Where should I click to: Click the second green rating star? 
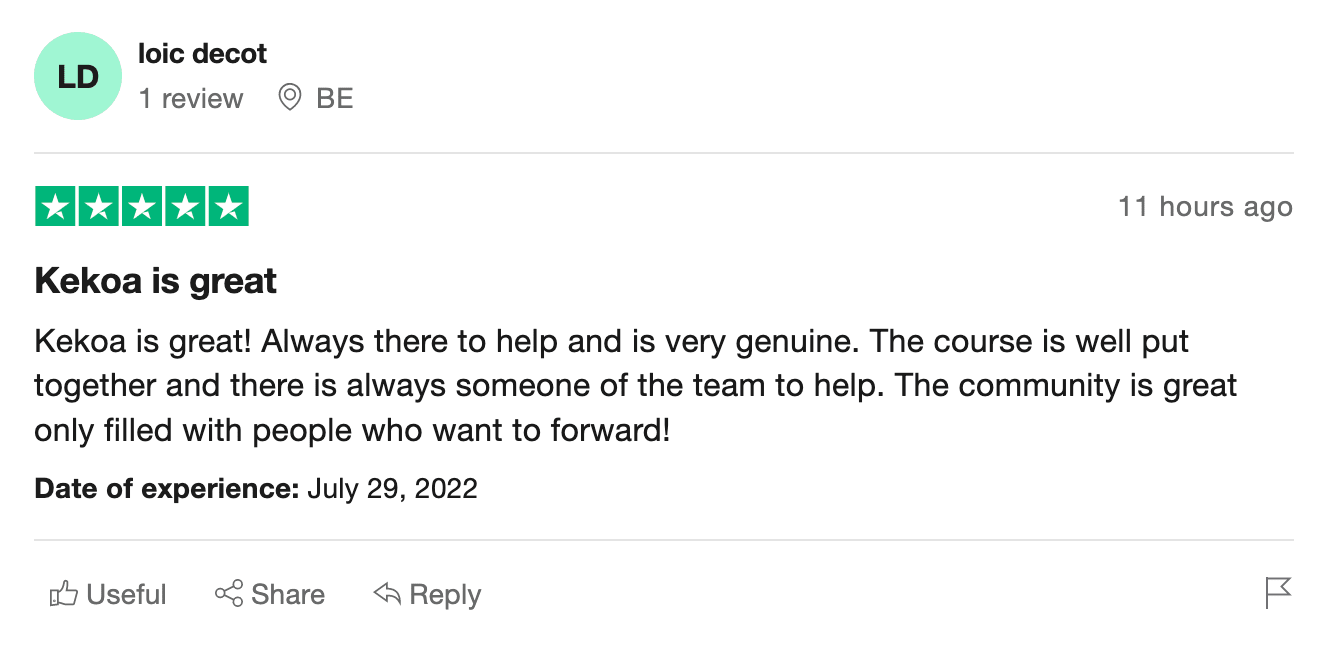coord(98,207)
